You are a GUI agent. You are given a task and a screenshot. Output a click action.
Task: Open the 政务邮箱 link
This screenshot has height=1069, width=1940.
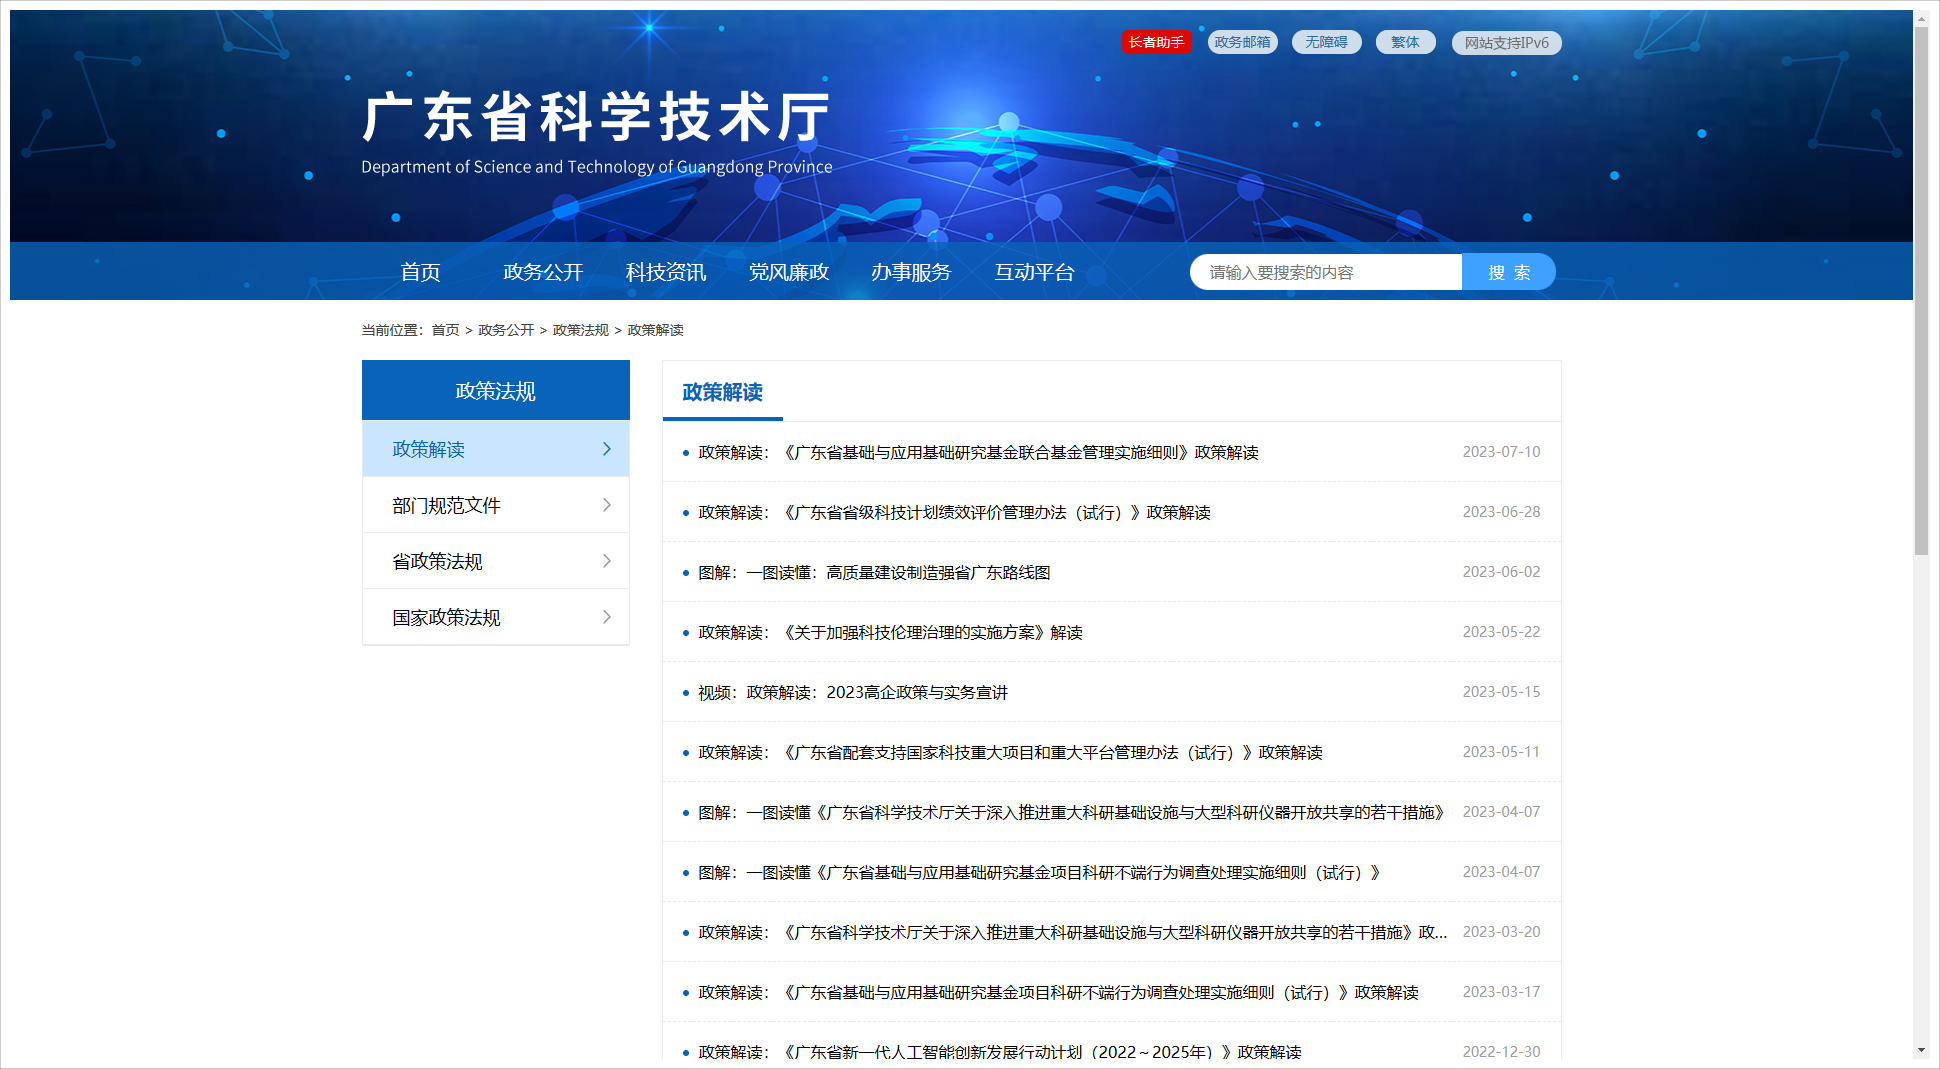tap(1242, 42)
